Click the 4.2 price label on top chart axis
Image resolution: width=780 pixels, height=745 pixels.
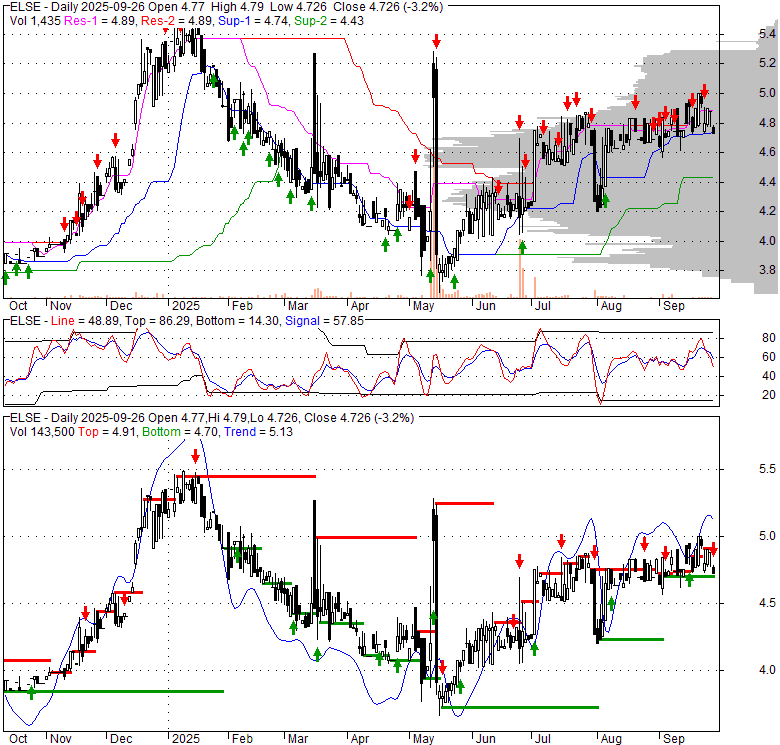tap(767, 211)
